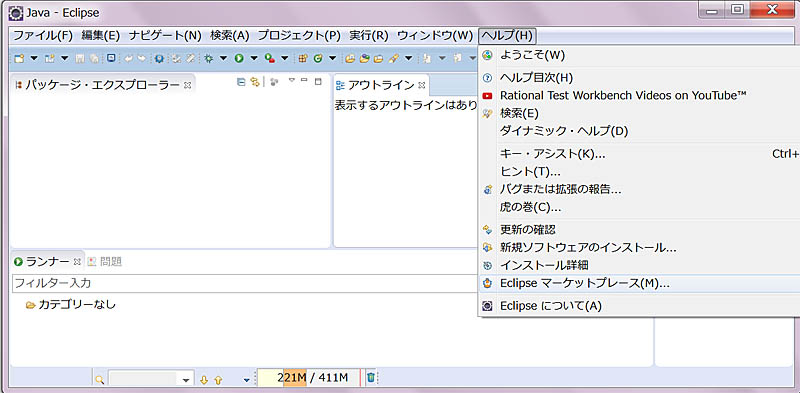The image size is (800, 393).
Task: Maximize the Package Explorer view
Action: [x=318, y=81]
